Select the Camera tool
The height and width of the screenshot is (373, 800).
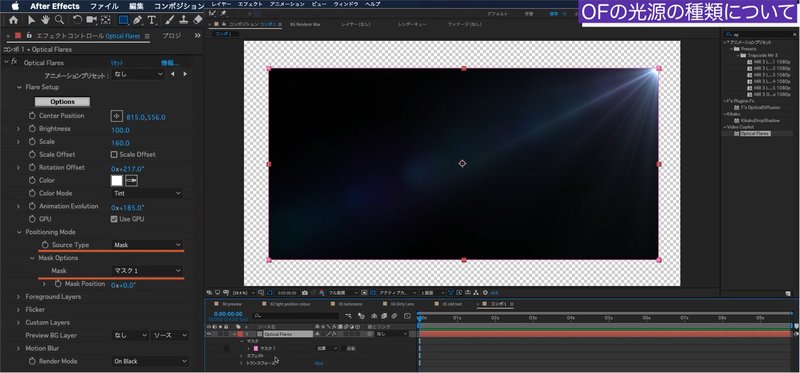pos(92,20)
